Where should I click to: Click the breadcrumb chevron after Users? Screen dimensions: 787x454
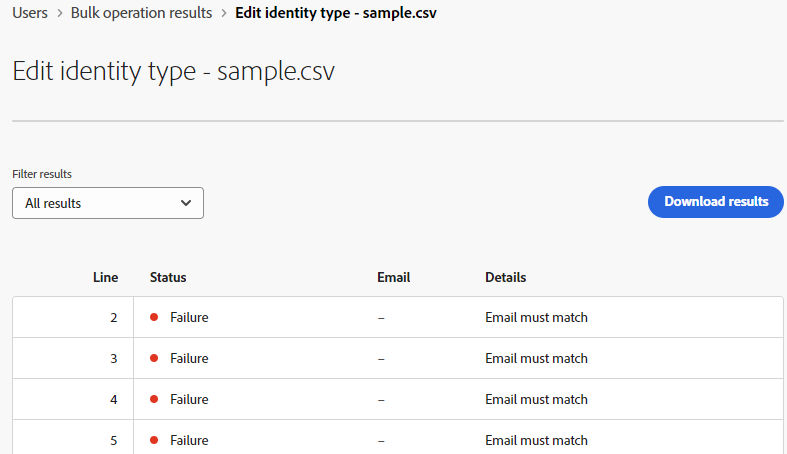click(60, 13)
